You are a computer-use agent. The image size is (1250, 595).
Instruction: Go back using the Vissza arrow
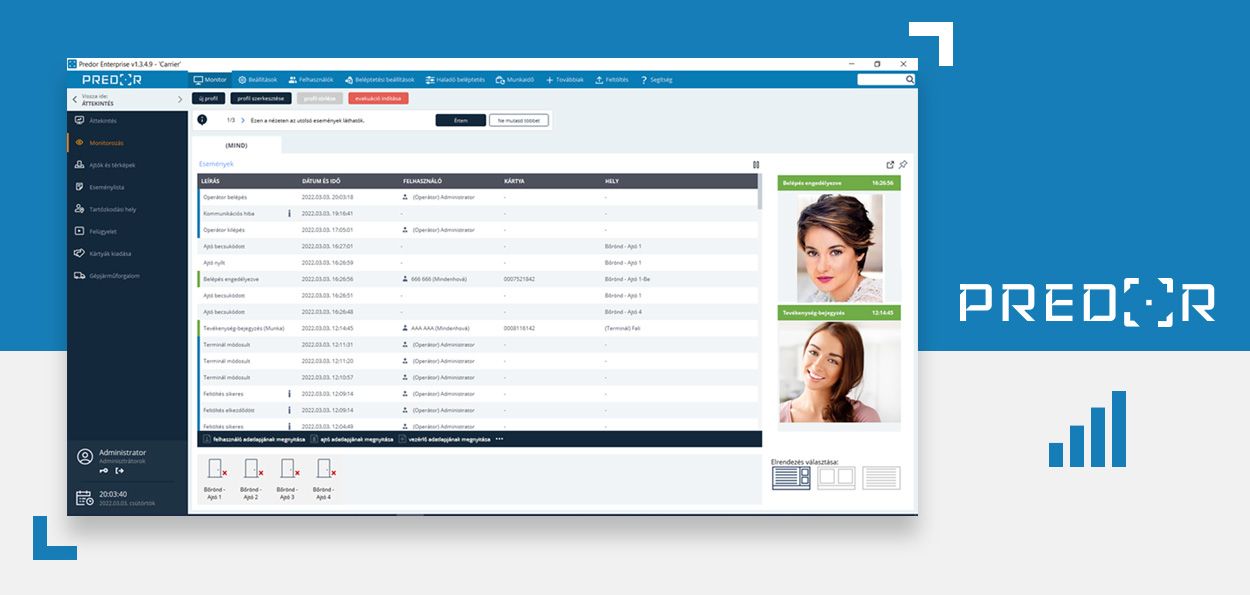coord(75,99)
